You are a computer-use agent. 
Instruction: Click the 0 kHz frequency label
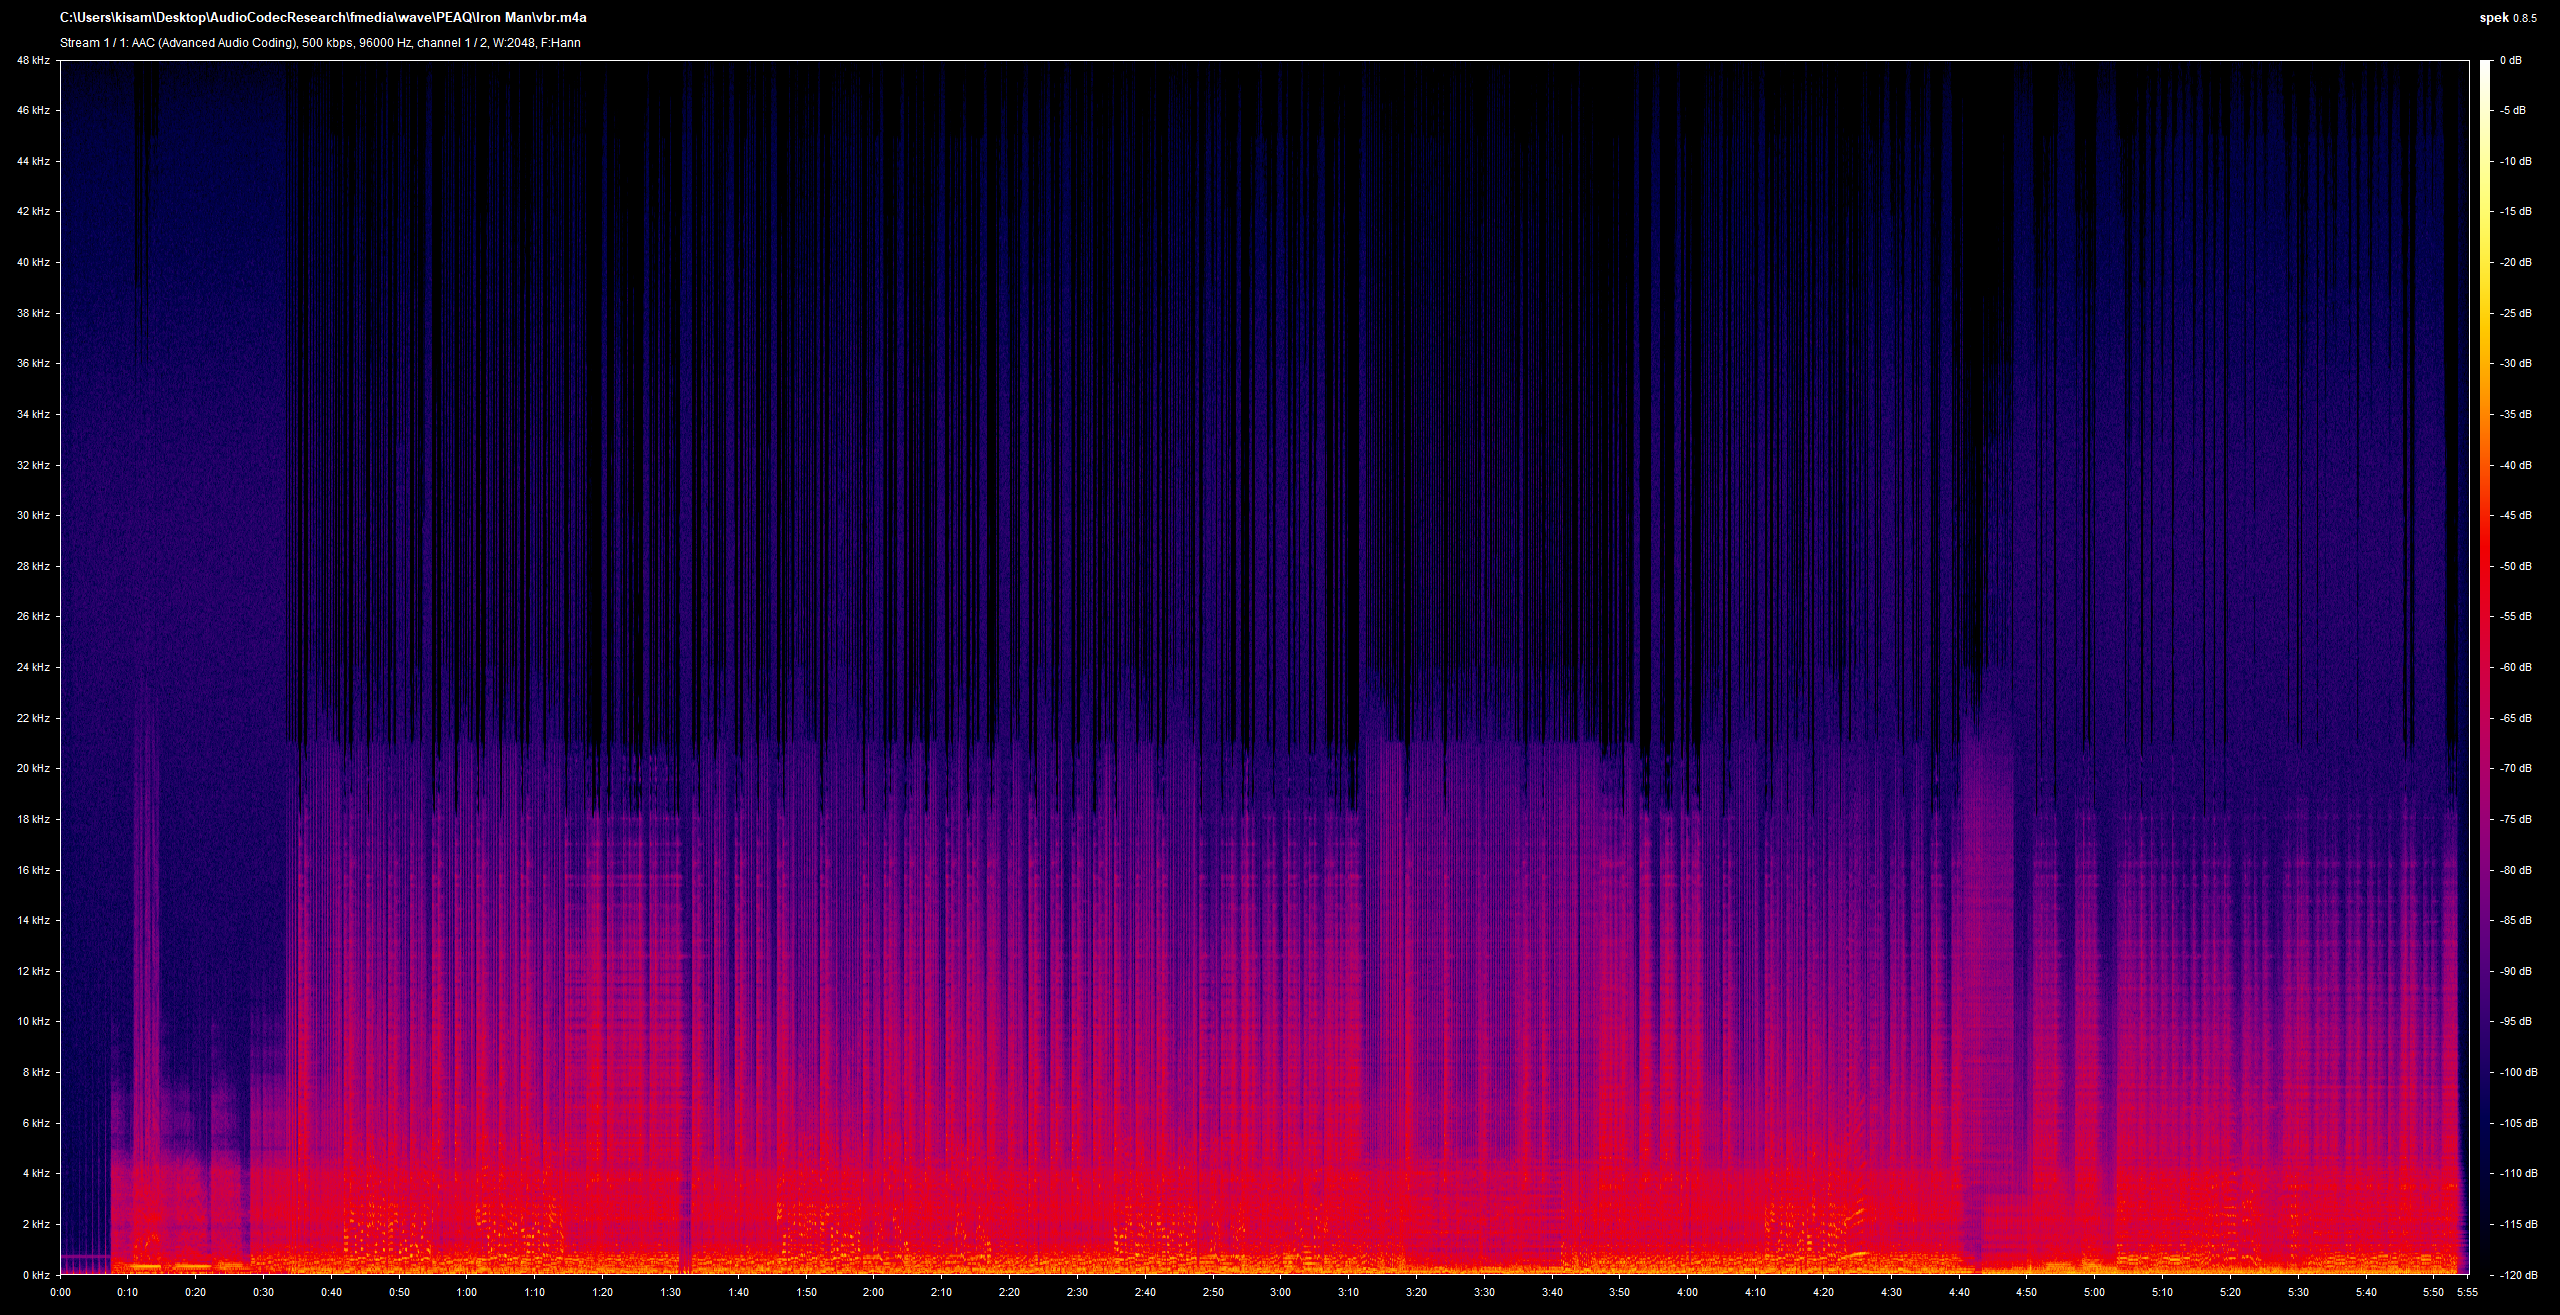coord(36,1275)
